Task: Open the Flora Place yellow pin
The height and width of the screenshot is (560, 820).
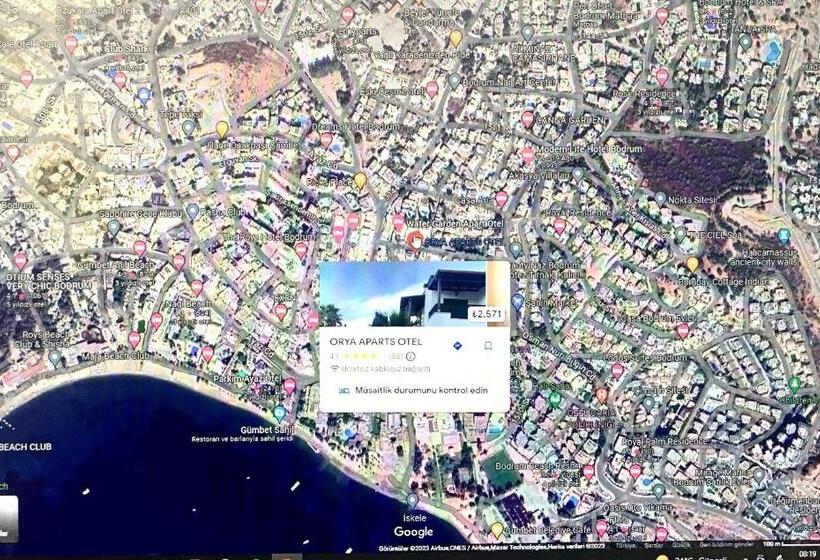Action: pyautogui.click(x=360, y=181)
